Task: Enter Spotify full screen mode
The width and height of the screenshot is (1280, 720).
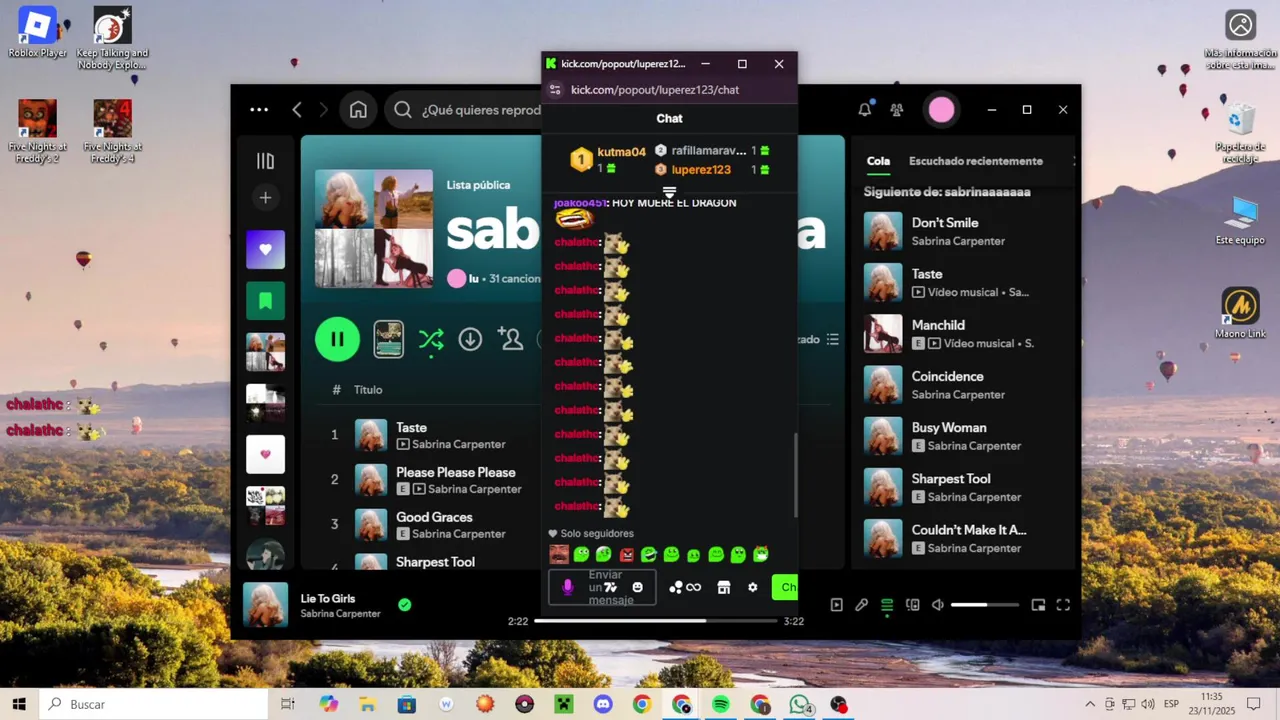Action: point(1063,605)
